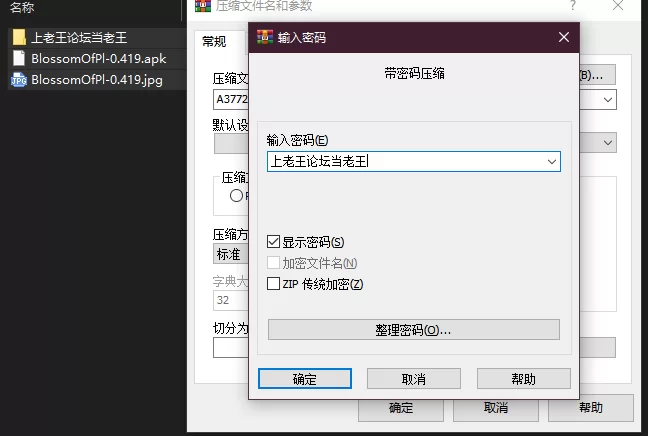
Task: Select the 上老王论坛当老王 folder name
Action: (x=79, y=38)
